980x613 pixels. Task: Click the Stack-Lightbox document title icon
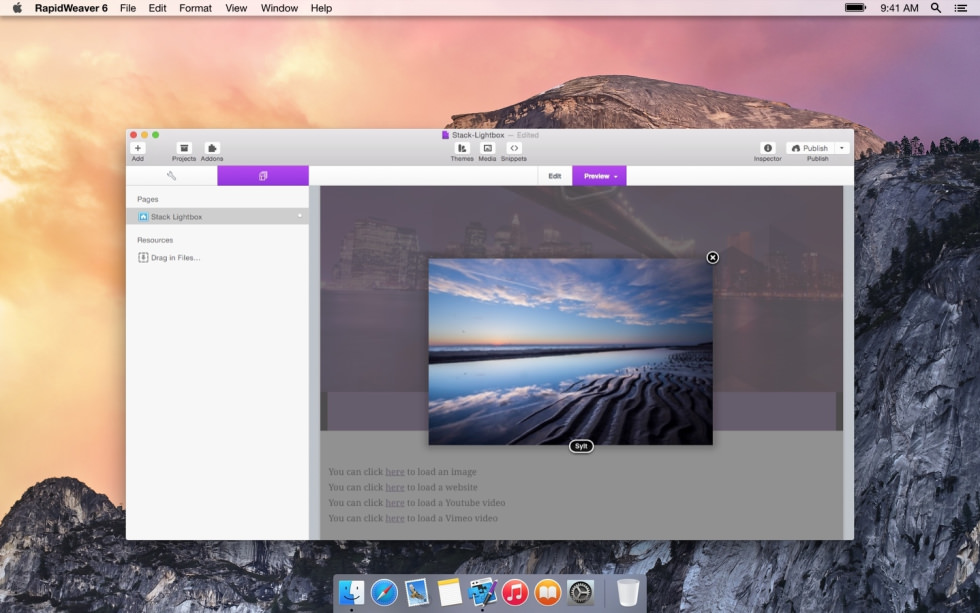point(446,135)
